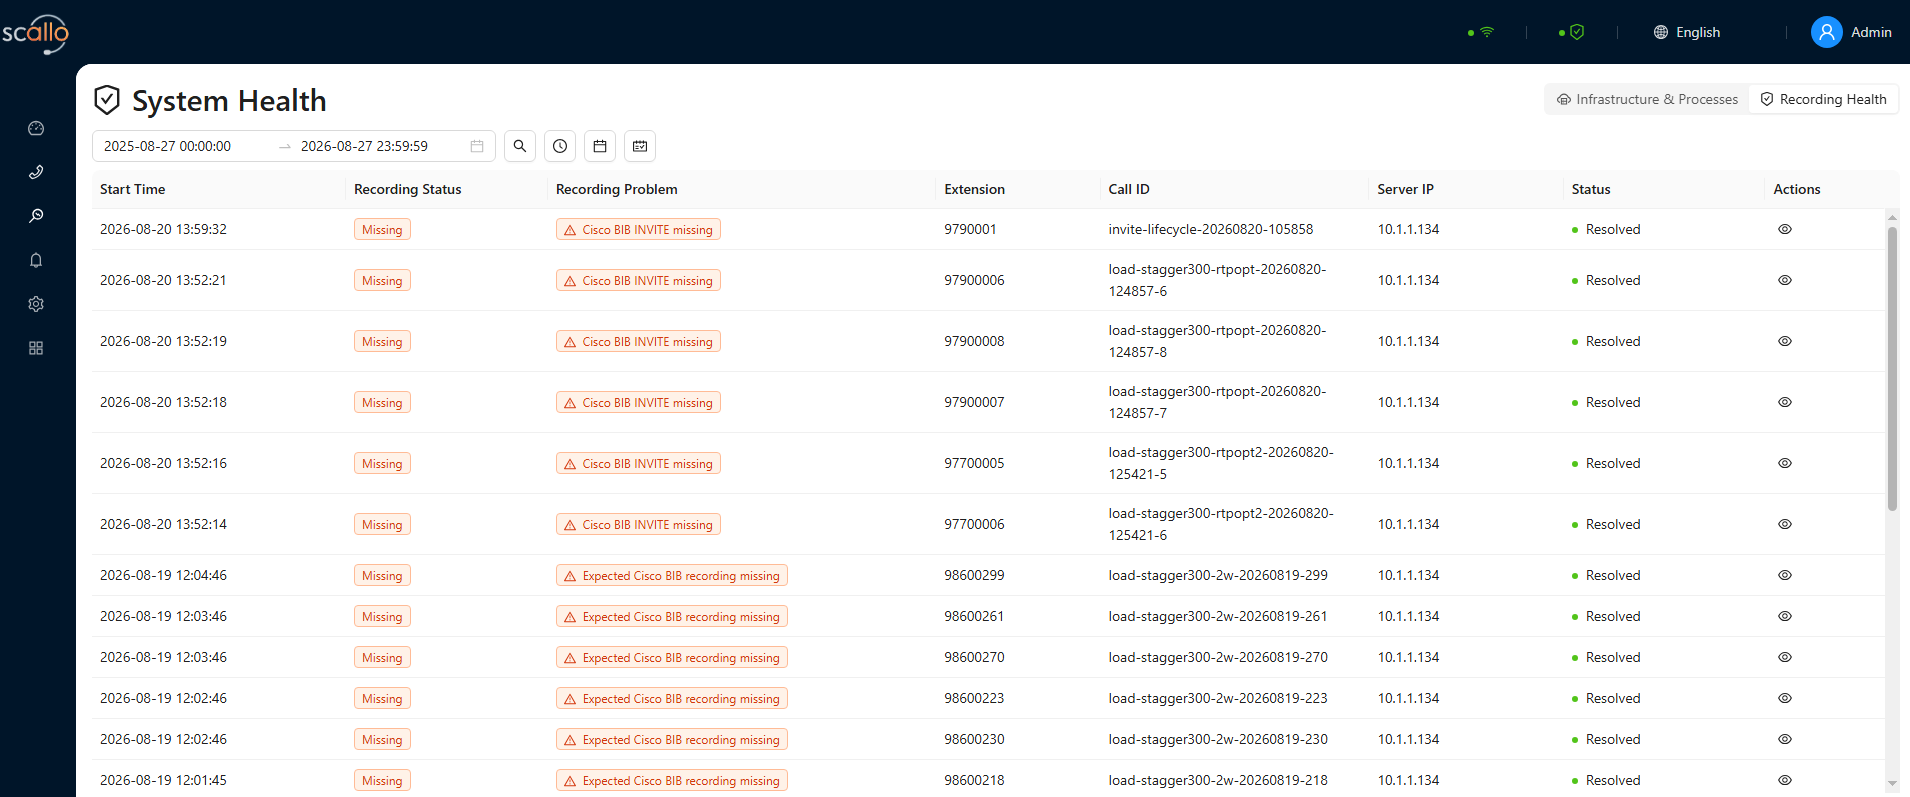
Task: Open the notifications bell in sidebar
Action: [36, 260]
